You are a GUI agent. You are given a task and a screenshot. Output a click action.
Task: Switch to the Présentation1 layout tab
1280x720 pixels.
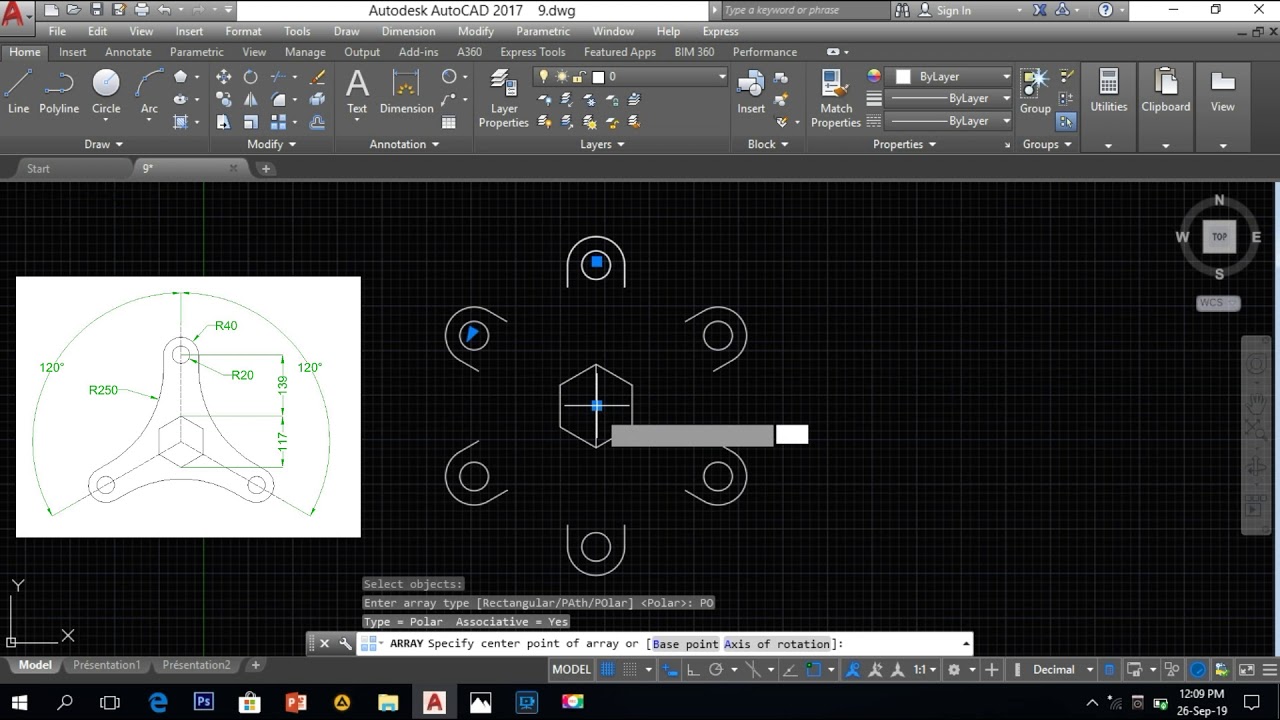click(107, 665)
